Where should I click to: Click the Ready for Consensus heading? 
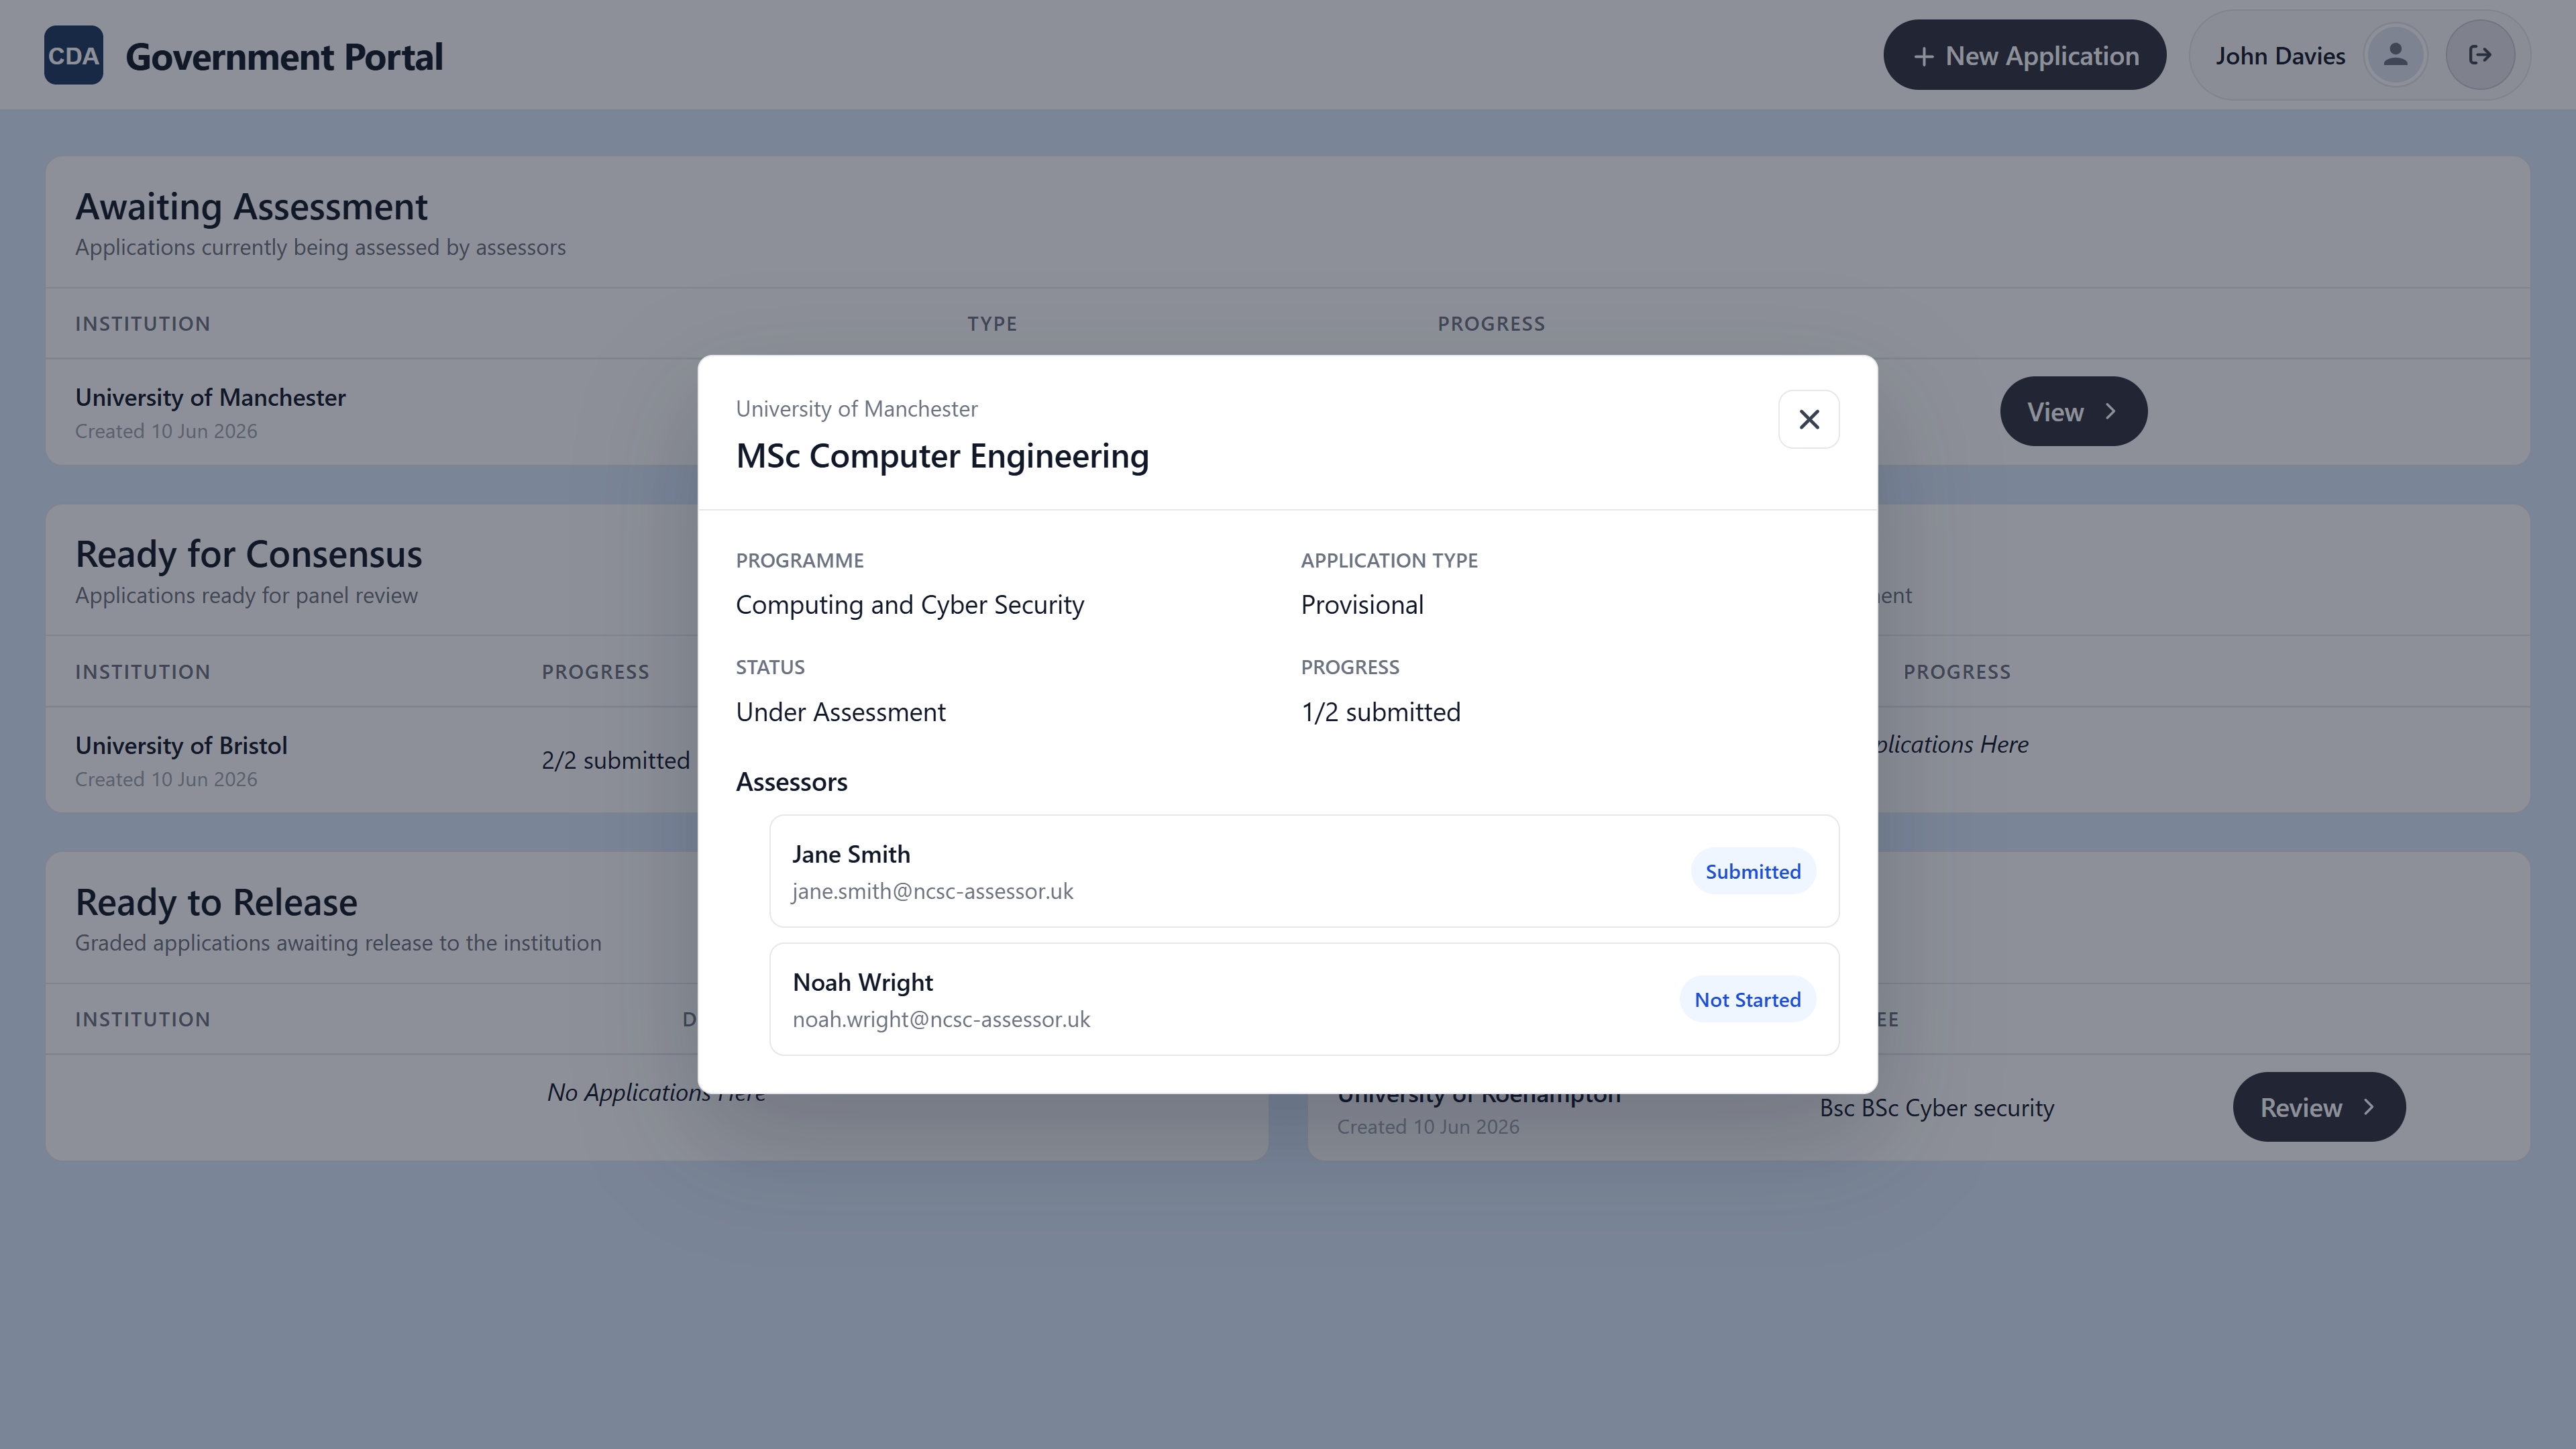[248, 555]
